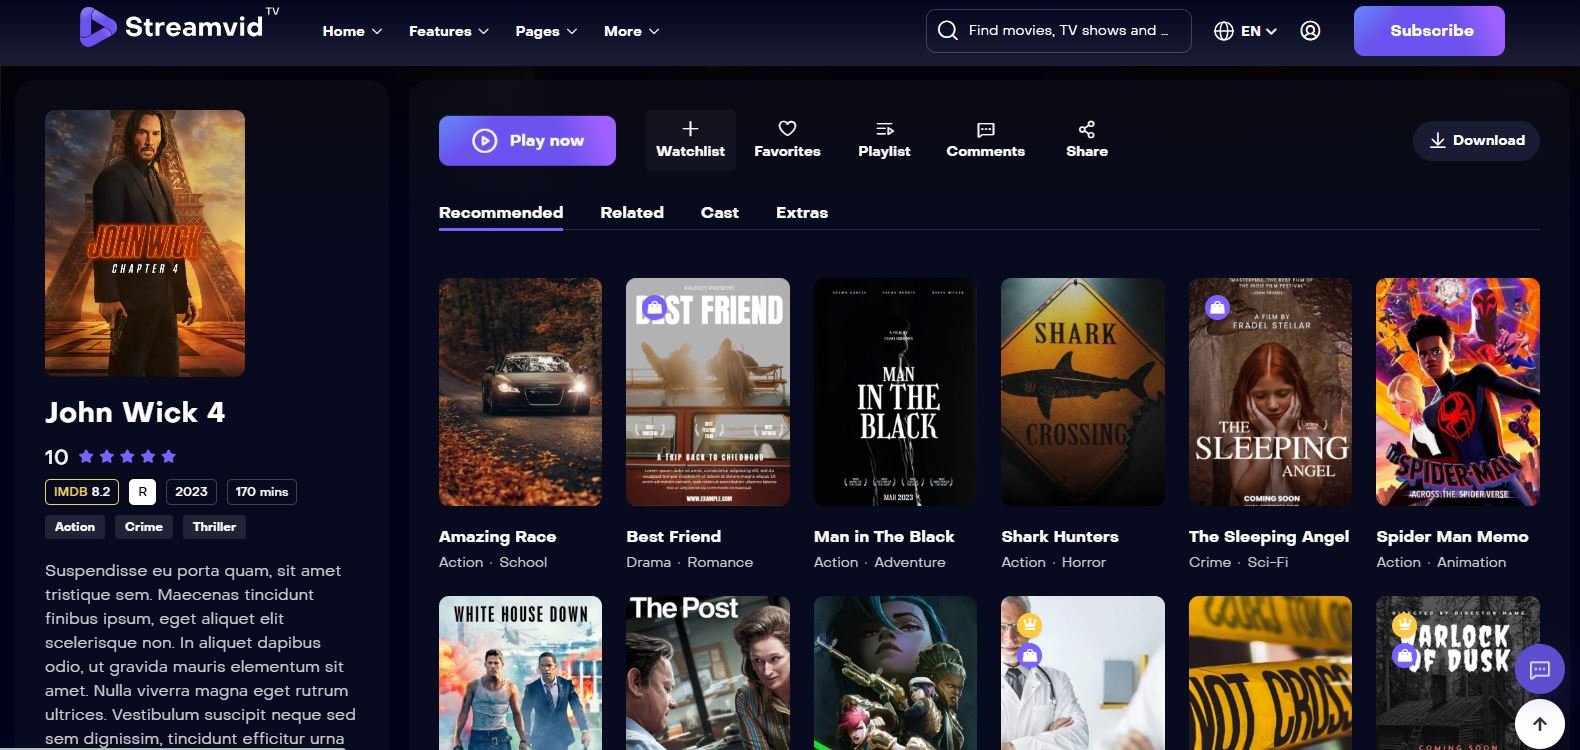
Task: Expand the Features menu
Action: pyautogui.click(x=449, y=31)
